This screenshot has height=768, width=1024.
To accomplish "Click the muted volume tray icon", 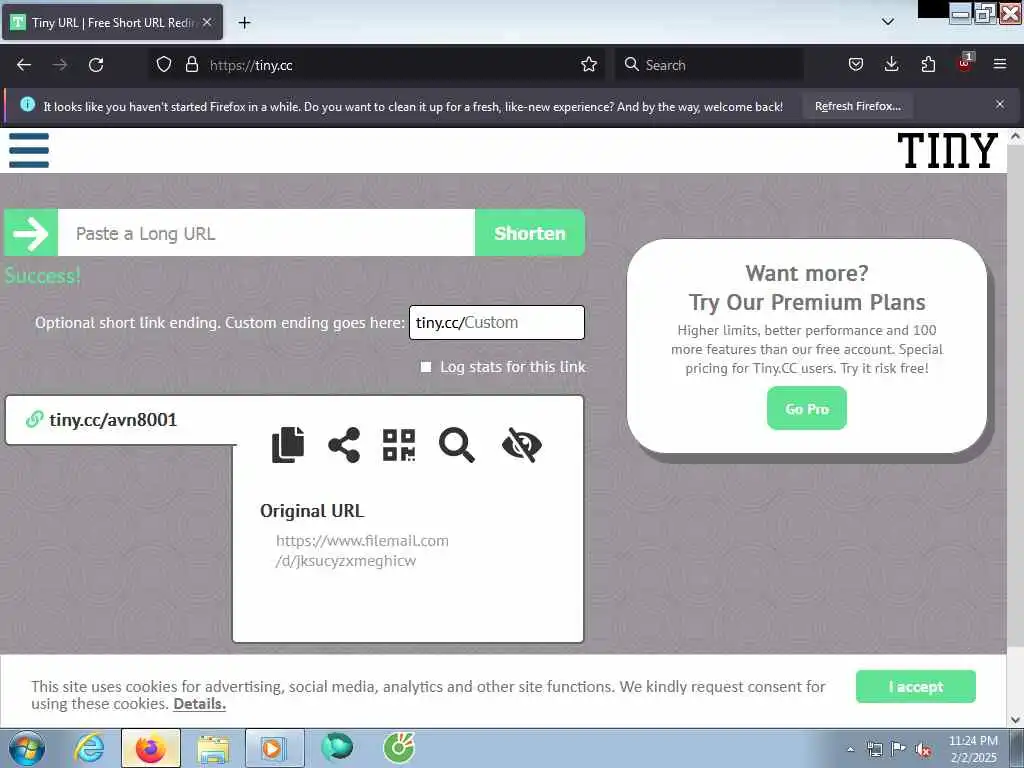I will coord(923,749).
